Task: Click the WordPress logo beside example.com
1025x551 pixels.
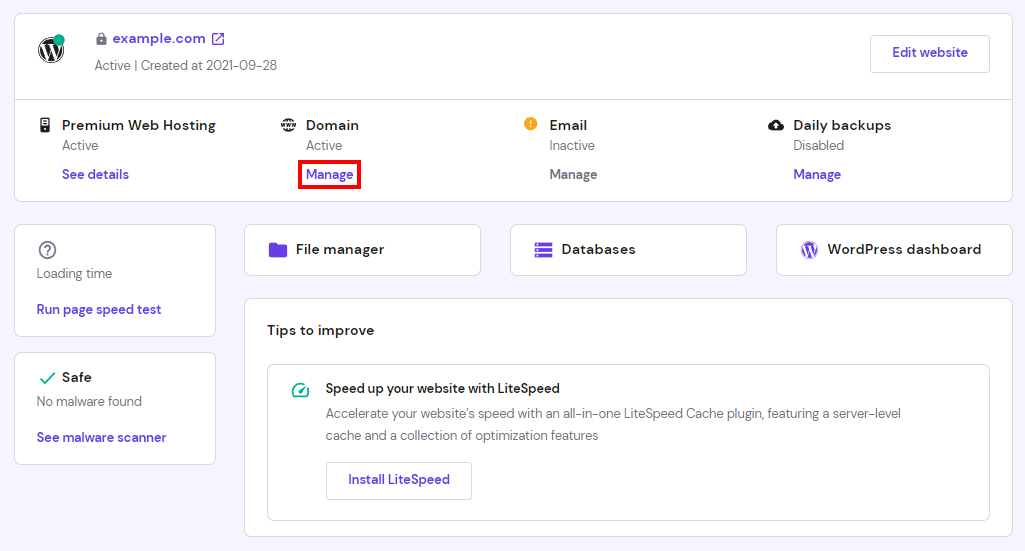Action: (50, 50)
